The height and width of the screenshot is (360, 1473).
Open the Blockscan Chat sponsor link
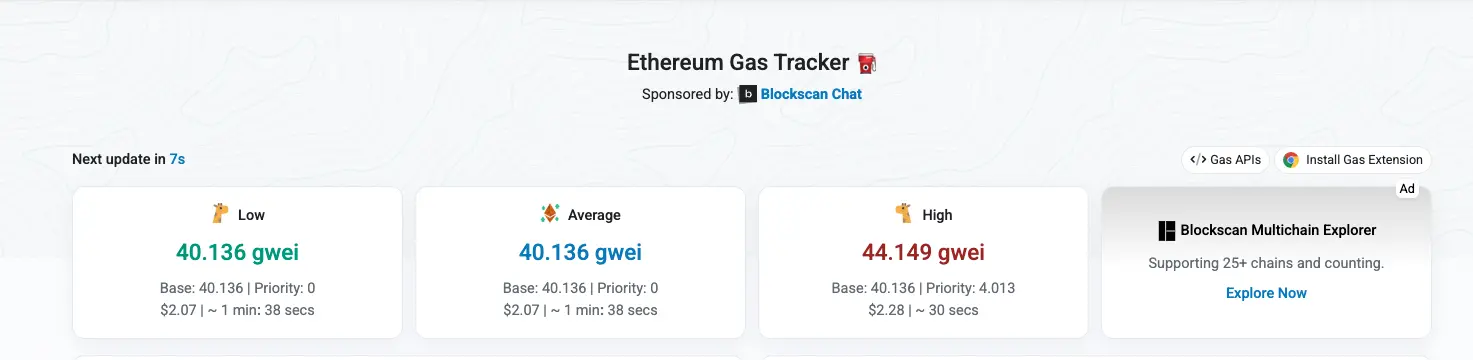click(x=811, y=94)
